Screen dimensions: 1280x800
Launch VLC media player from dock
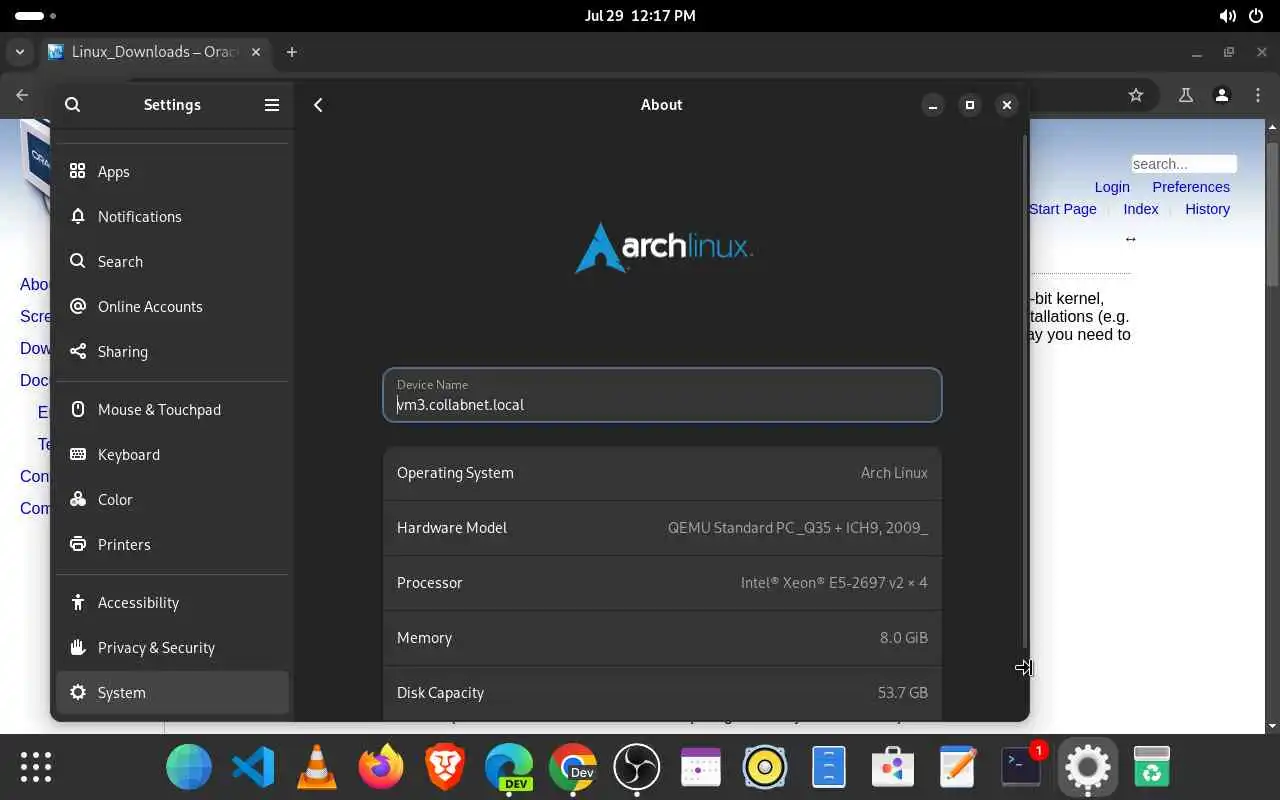[317, 767]
